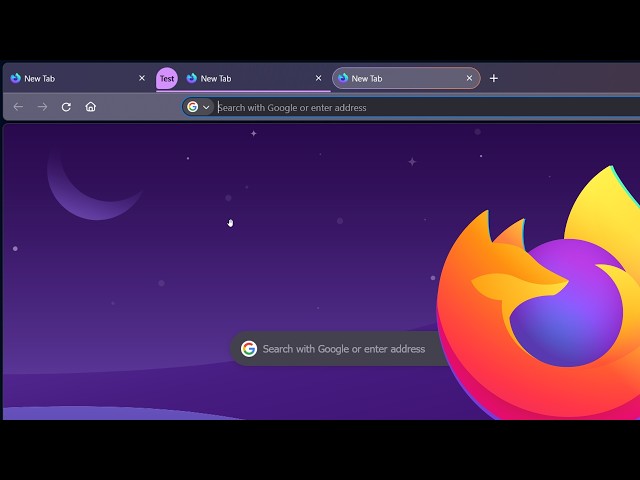Switch to New Tab in Test group
This screenshot has height=480, width=640.
tap(255, 78)
